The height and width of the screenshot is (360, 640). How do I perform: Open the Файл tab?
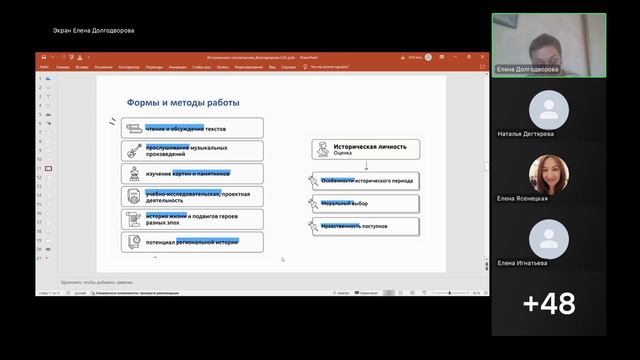point(44,67)
